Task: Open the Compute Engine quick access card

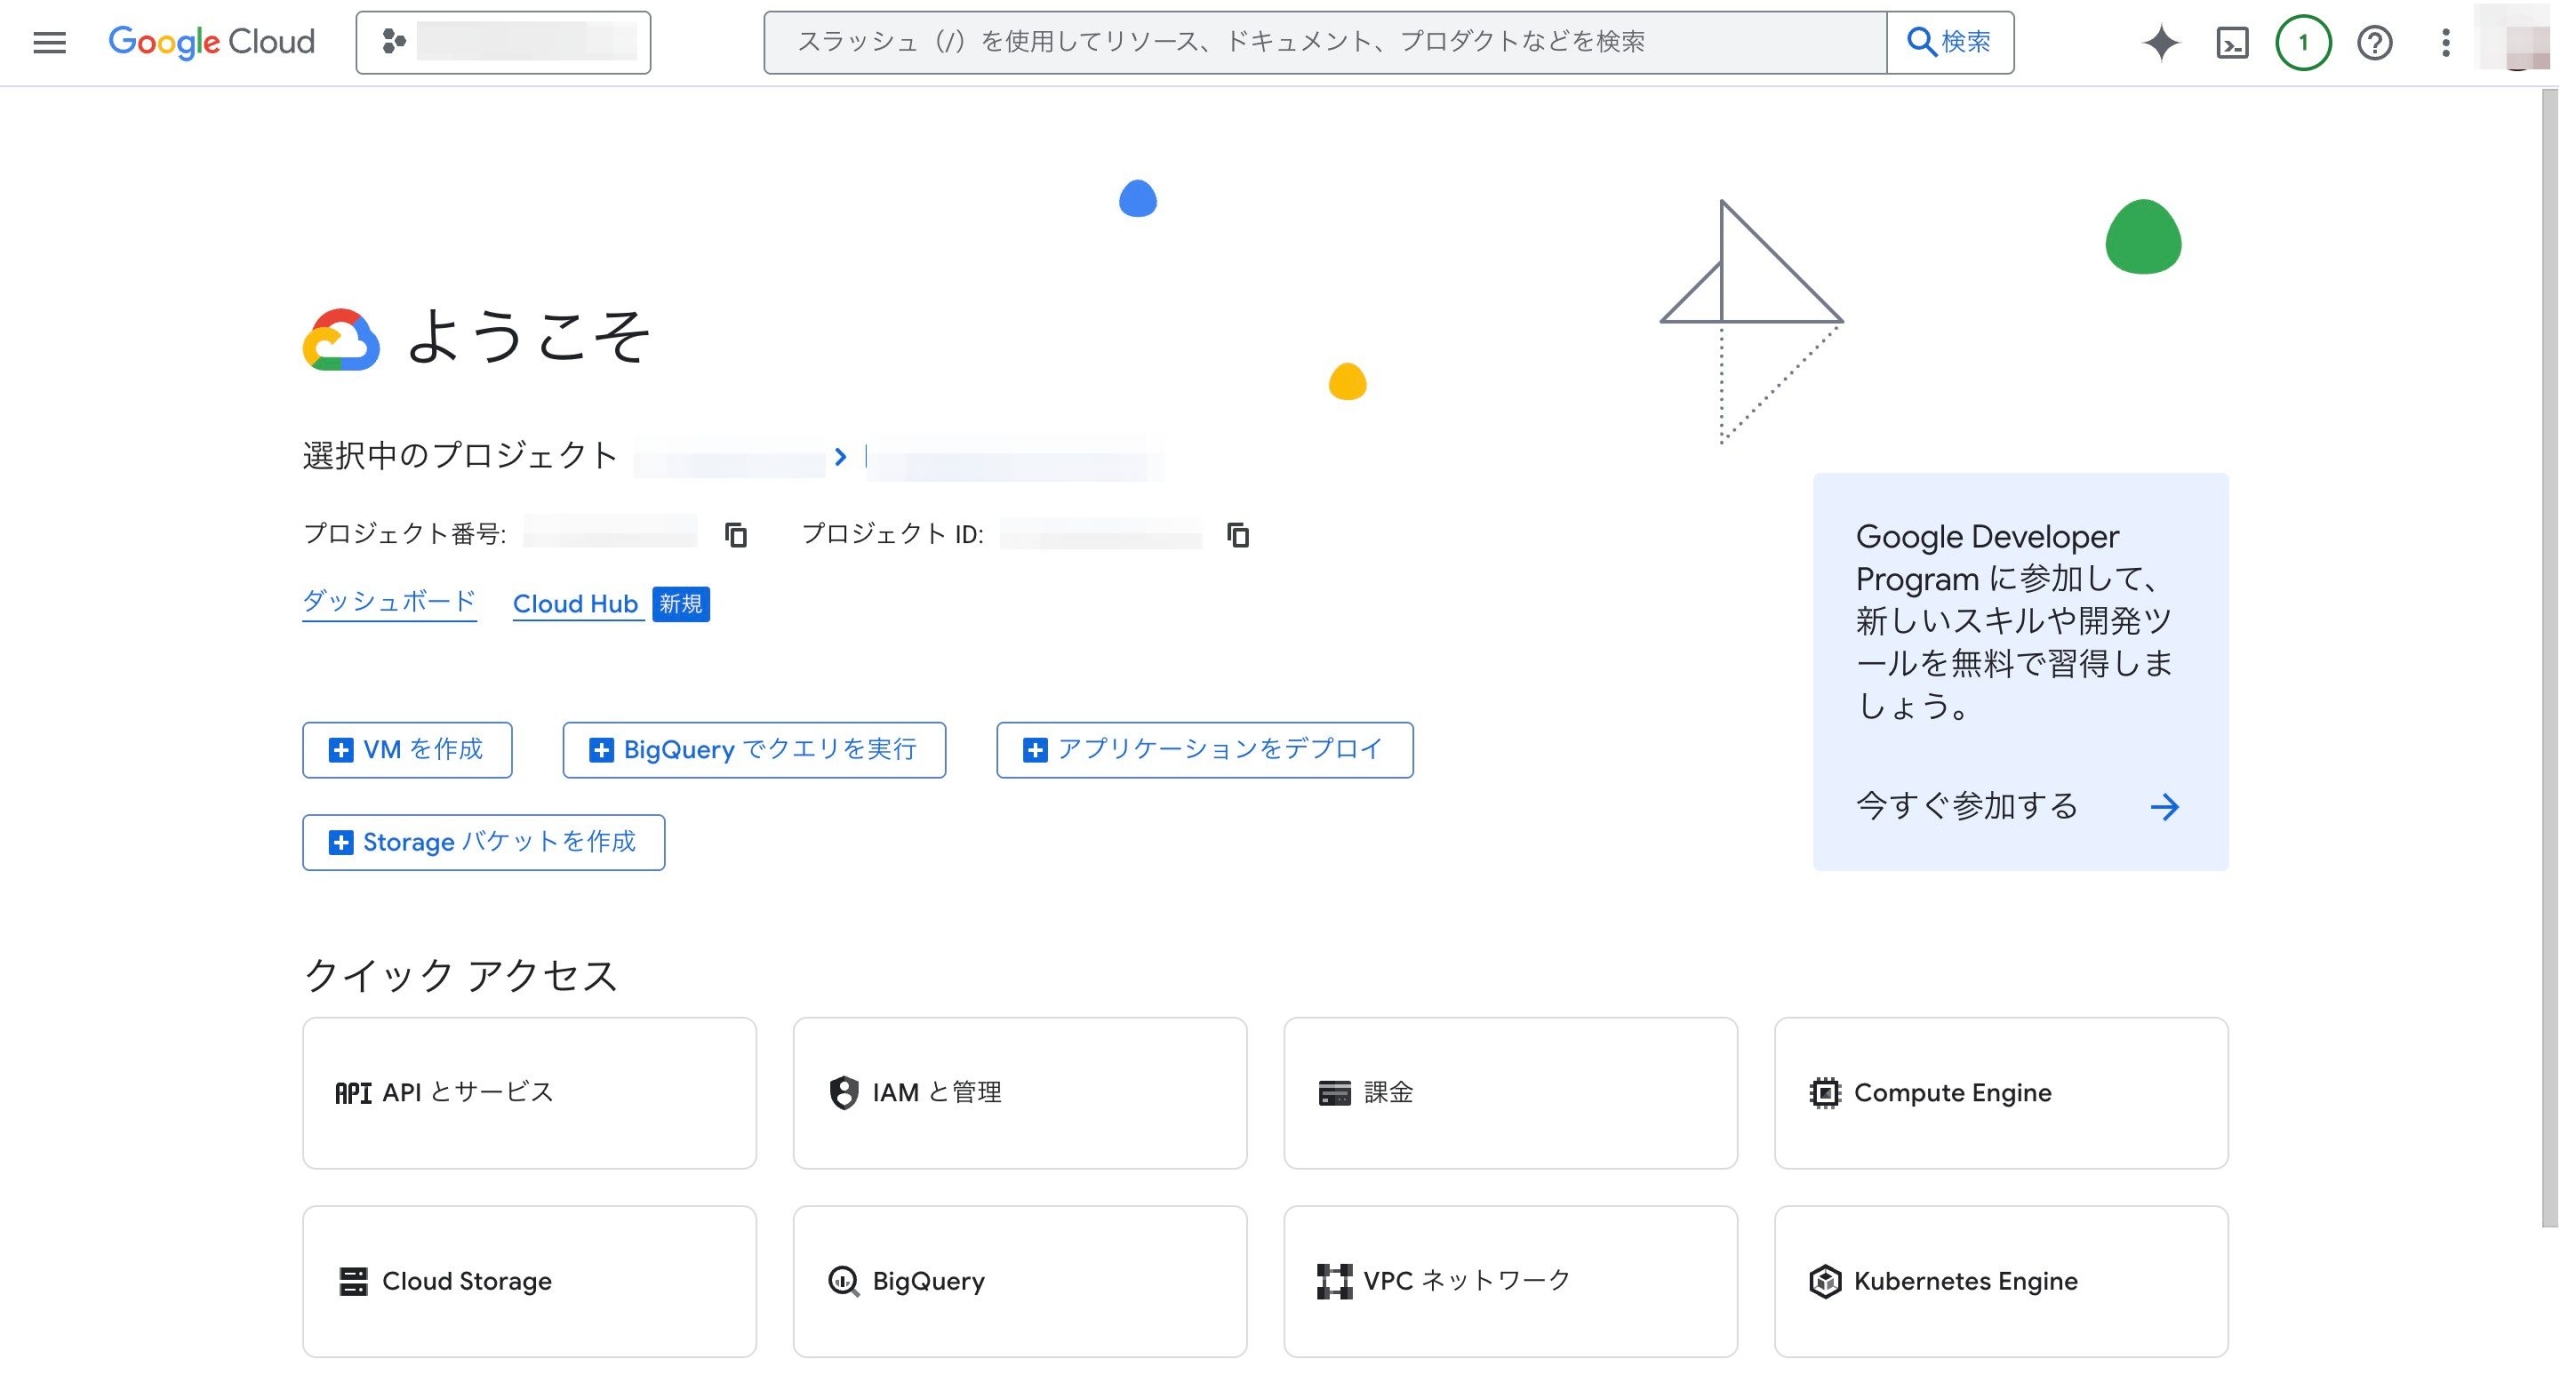Action: coord(2000,1093)
